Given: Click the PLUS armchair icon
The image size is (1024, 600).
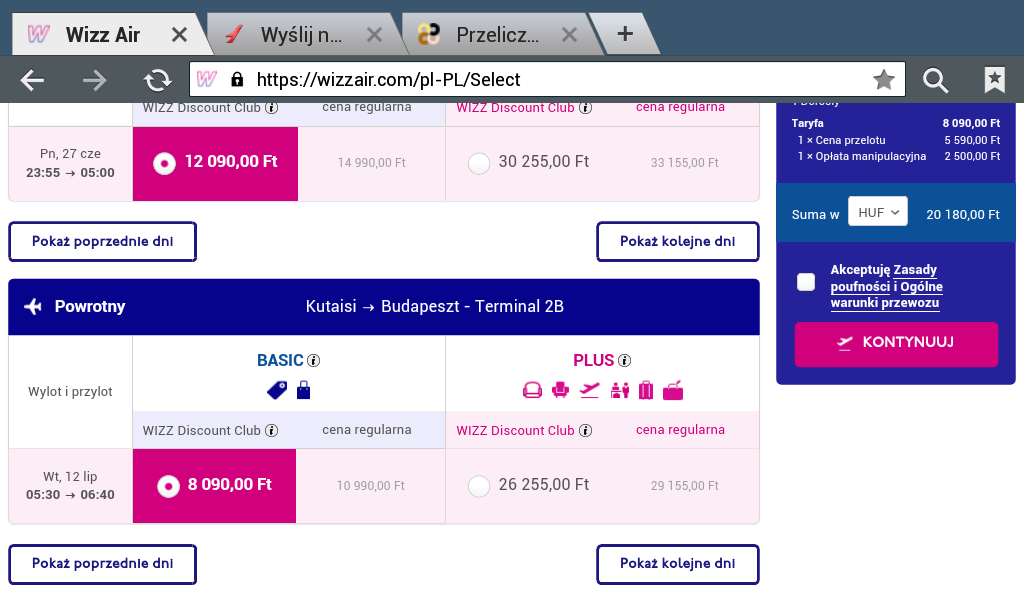Looking at the screenshot, I should [560, 390].
